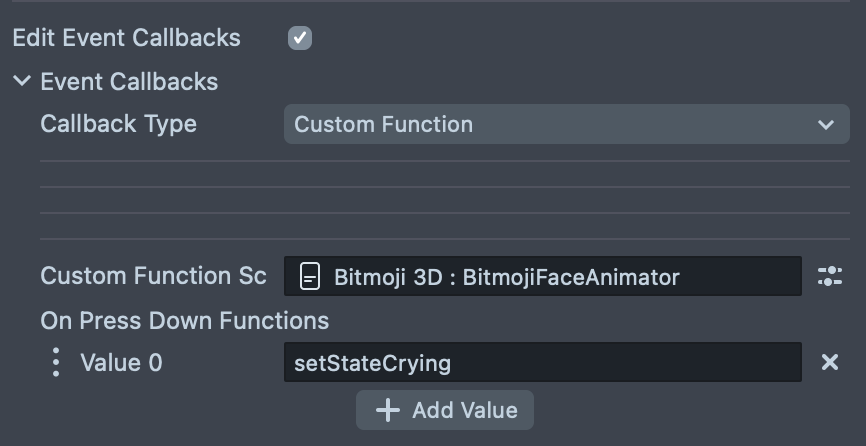
Task: Click the BitmojiFaceAnimator text in script field
Action: point(571,277)
